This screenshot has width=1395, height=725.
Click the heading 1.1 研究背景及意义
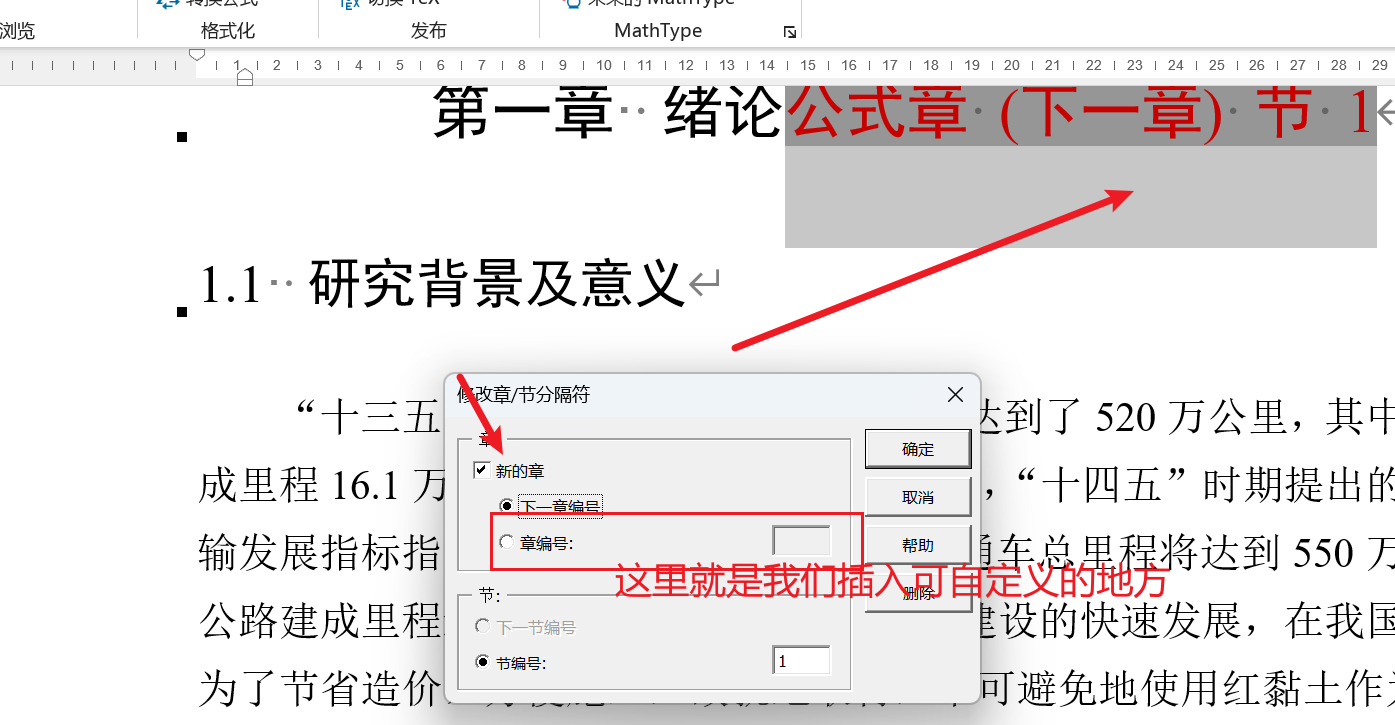click(x=441, y=284)
